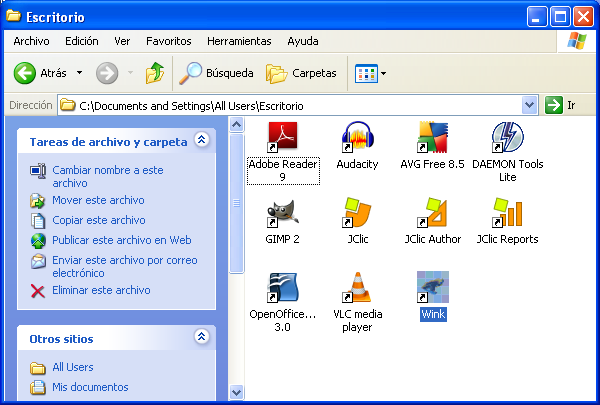600x405 pixels.
Task: Open the Herramientas menu
Action: (238, 41)
